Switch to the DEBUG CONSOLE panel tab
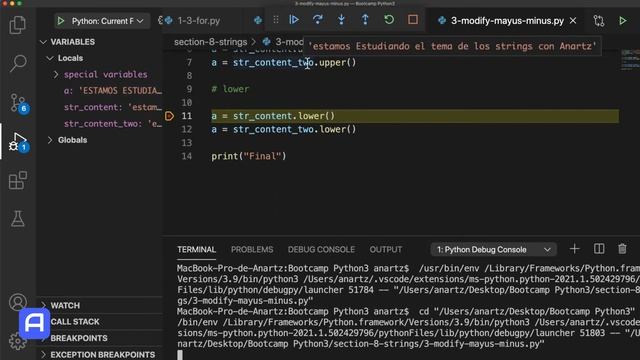Screen dimensions: 640x360 [x=321, y=249]
